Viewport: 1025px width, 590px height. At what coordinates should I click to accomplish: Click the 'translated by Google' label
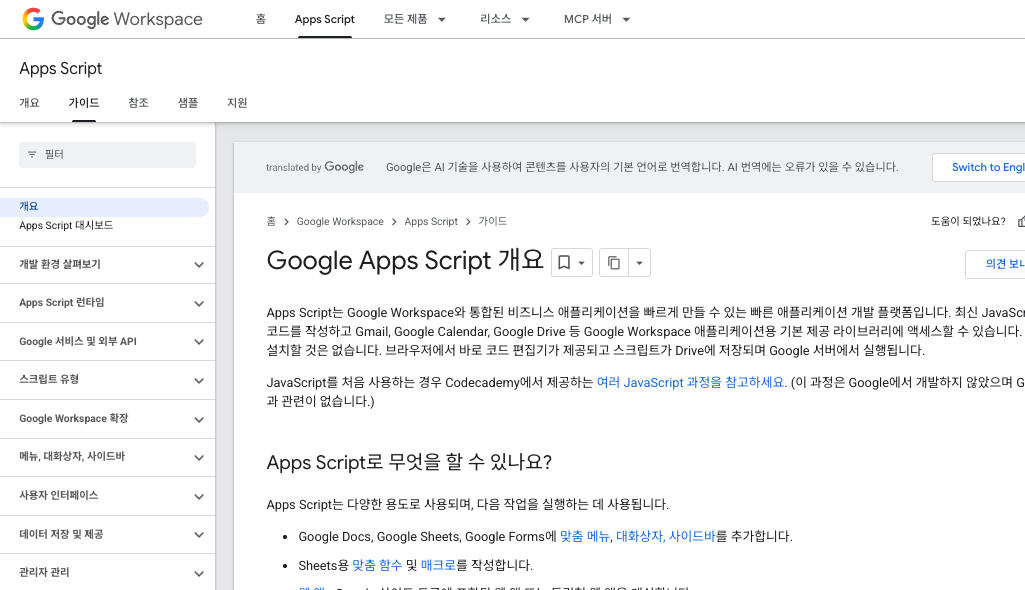315,167
